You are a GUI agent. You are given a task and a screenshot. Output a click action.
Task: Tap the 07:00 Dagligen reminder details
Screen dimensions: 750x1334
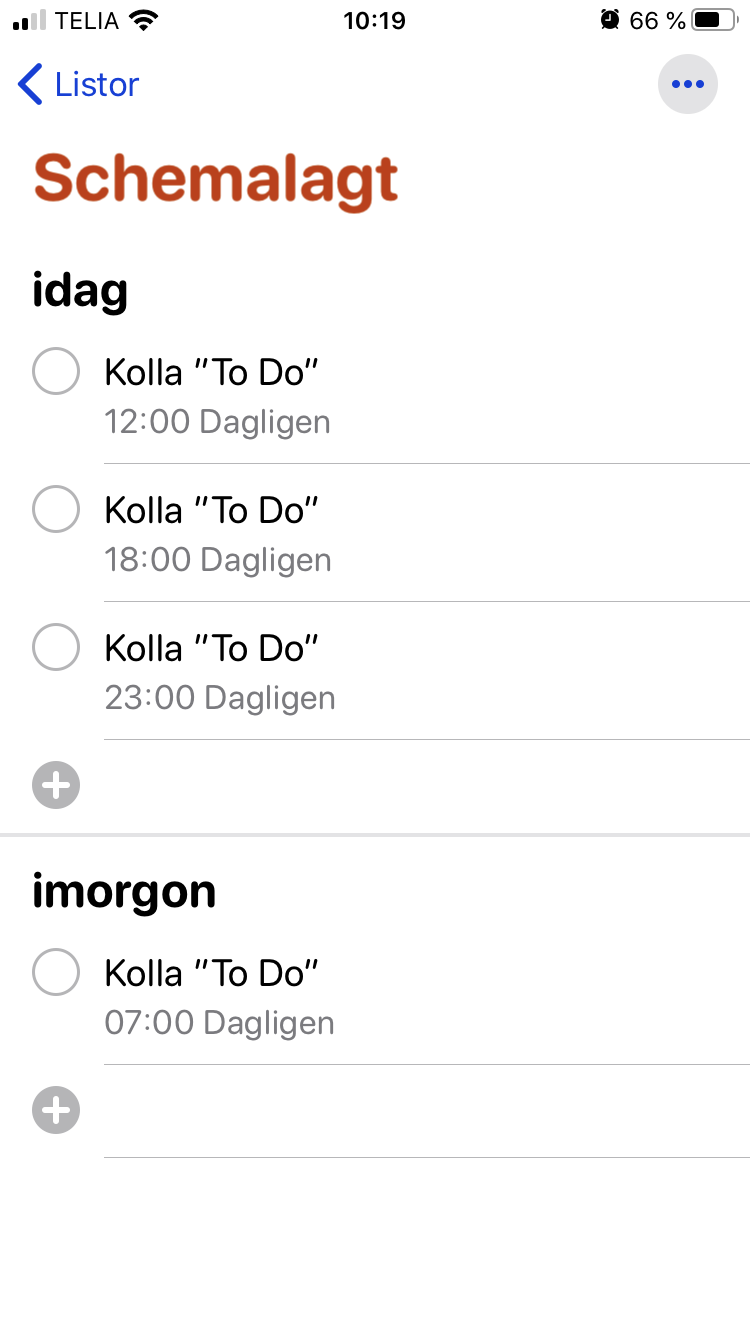click(x=219, y=1023)
